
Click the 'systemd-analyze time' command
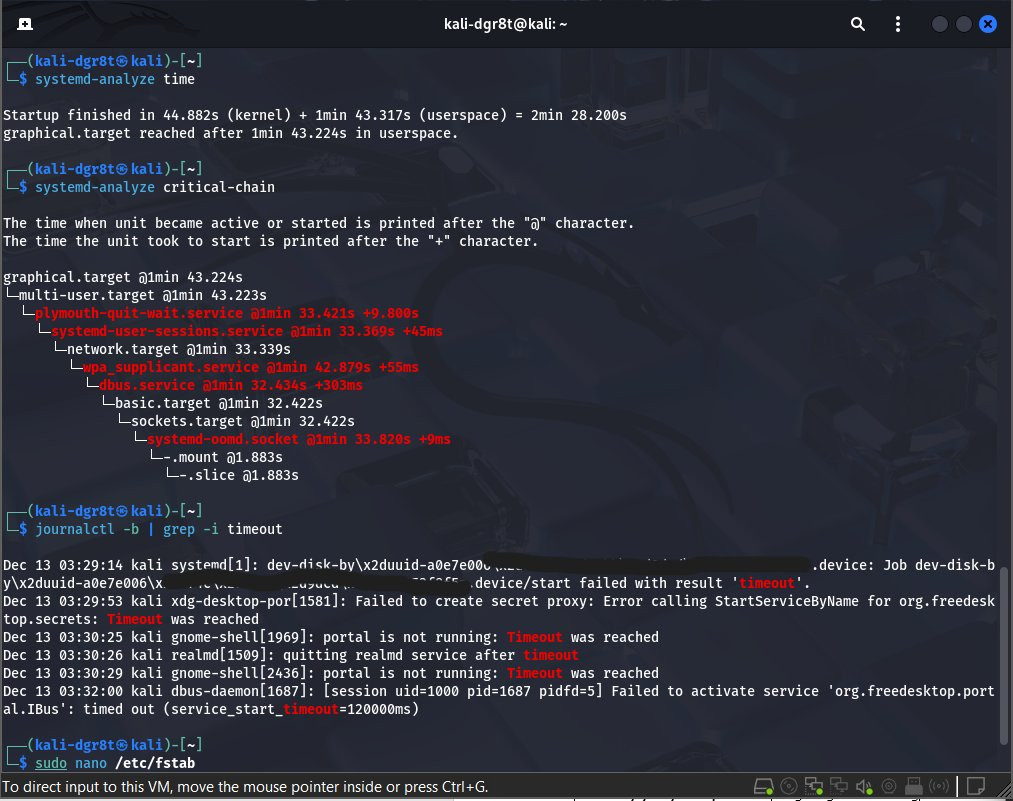(x=114, y=79)
